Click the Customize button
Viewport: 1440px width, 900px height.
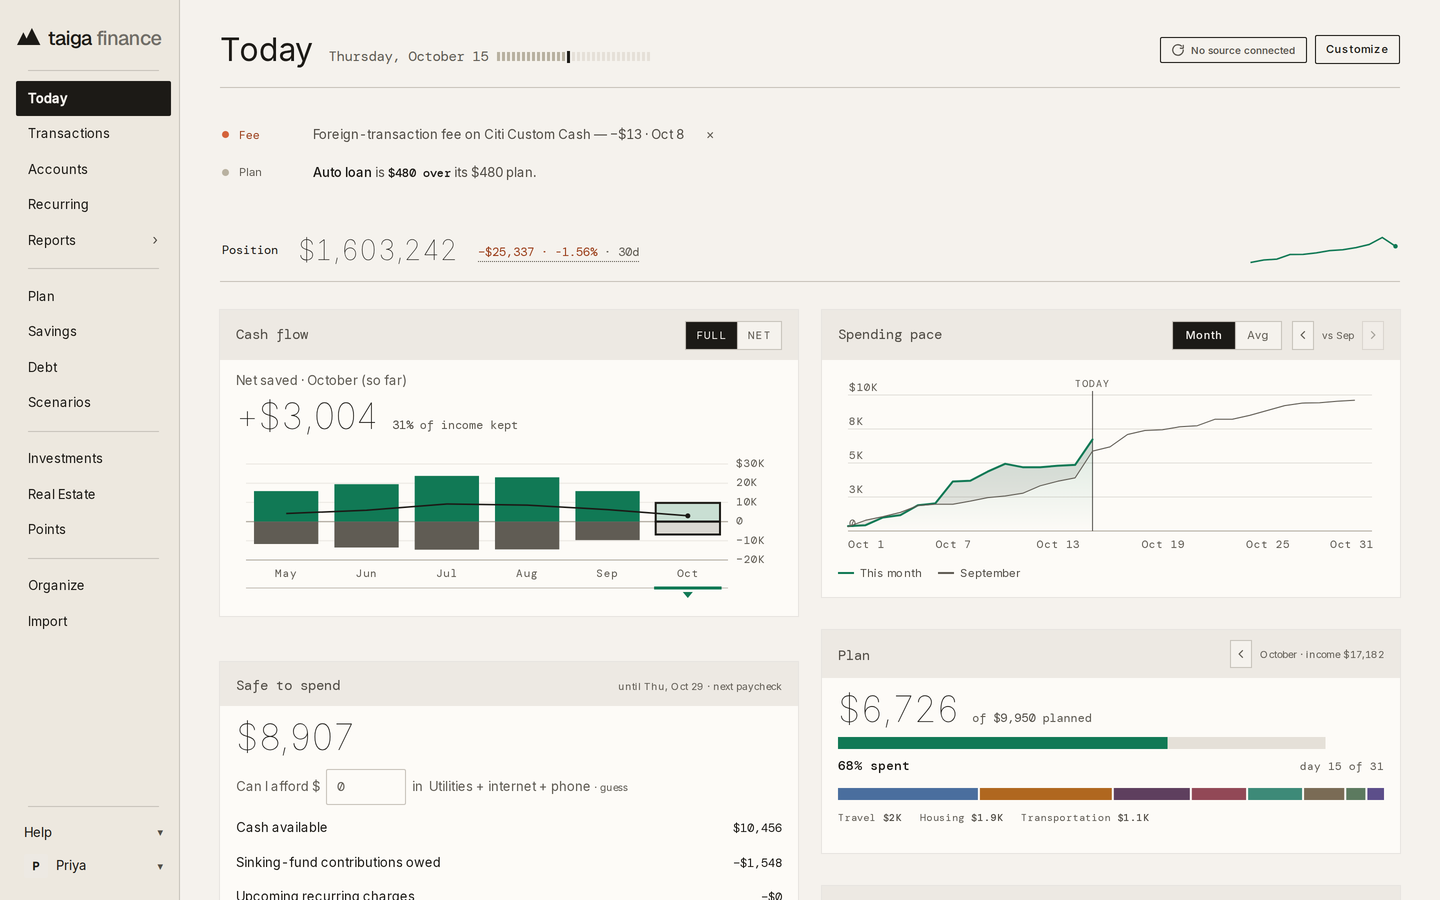[x=1357, y=49]
